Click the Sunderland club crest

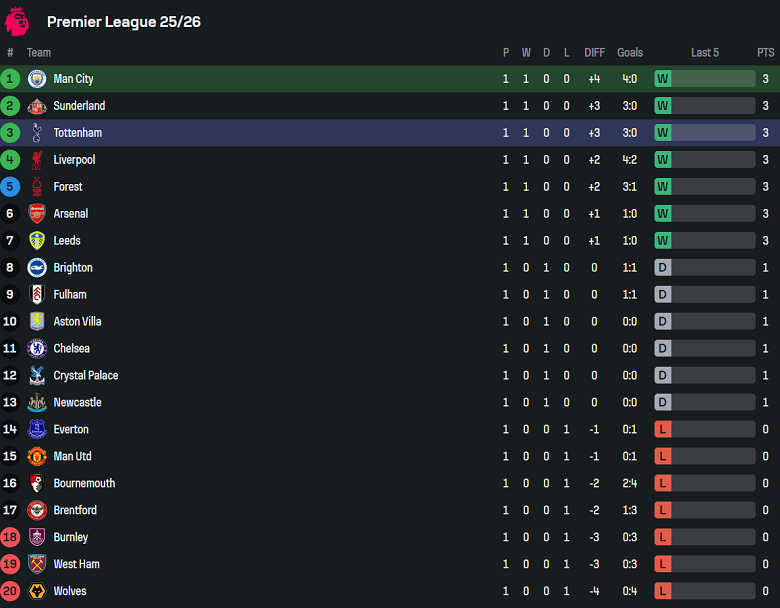point(37,106)
